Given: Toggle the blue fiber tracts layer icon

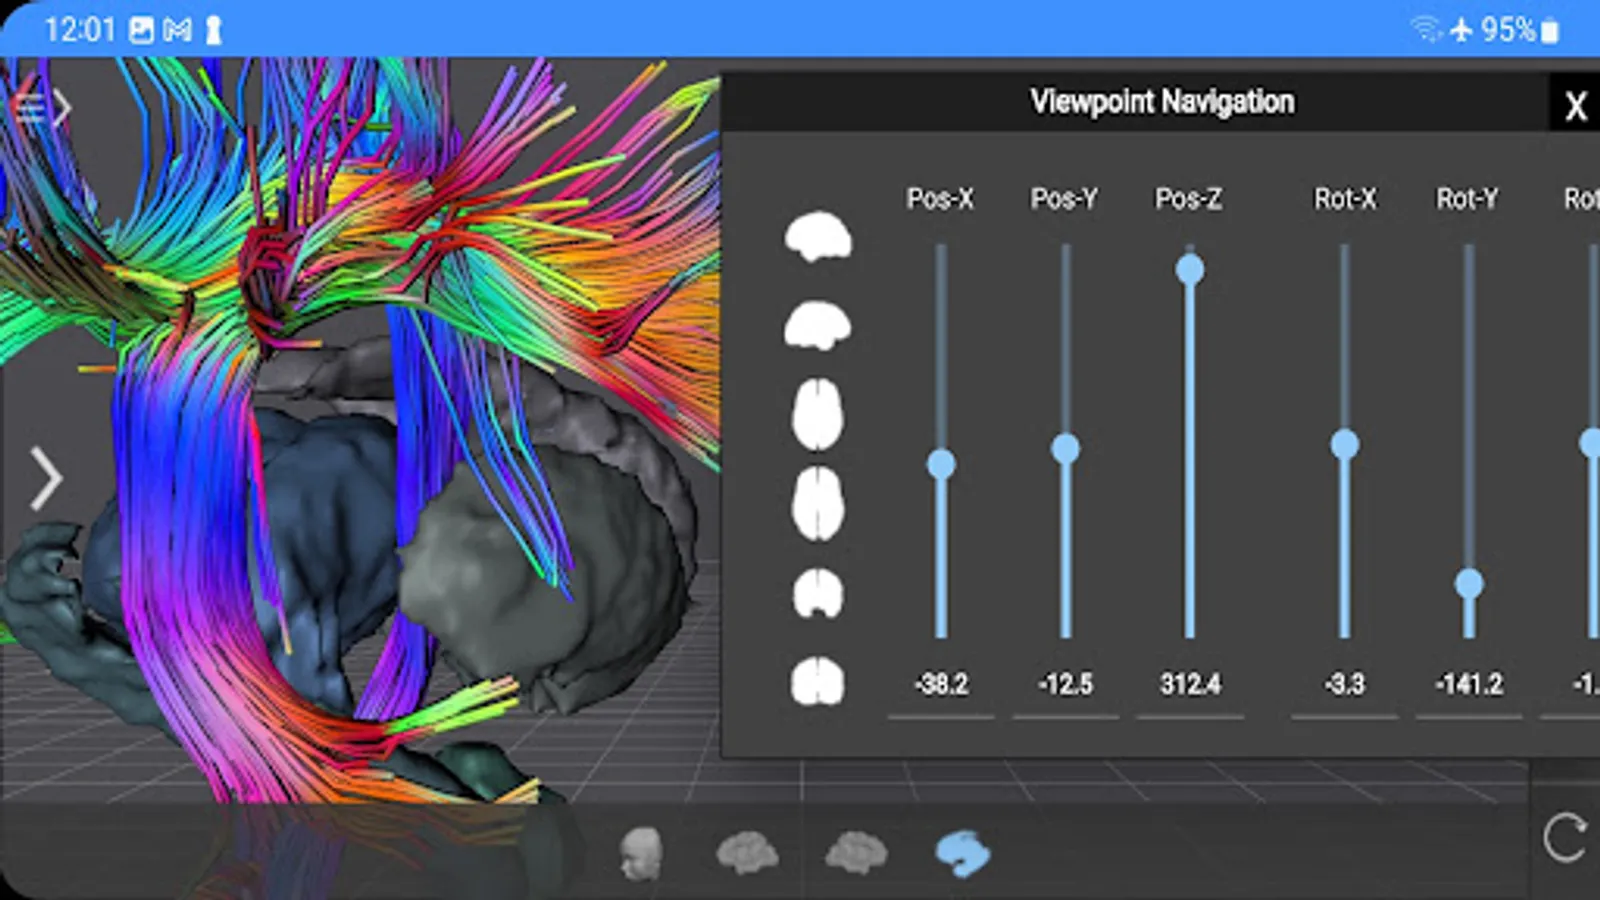Looking at the screenshot, I should point(963,854).
